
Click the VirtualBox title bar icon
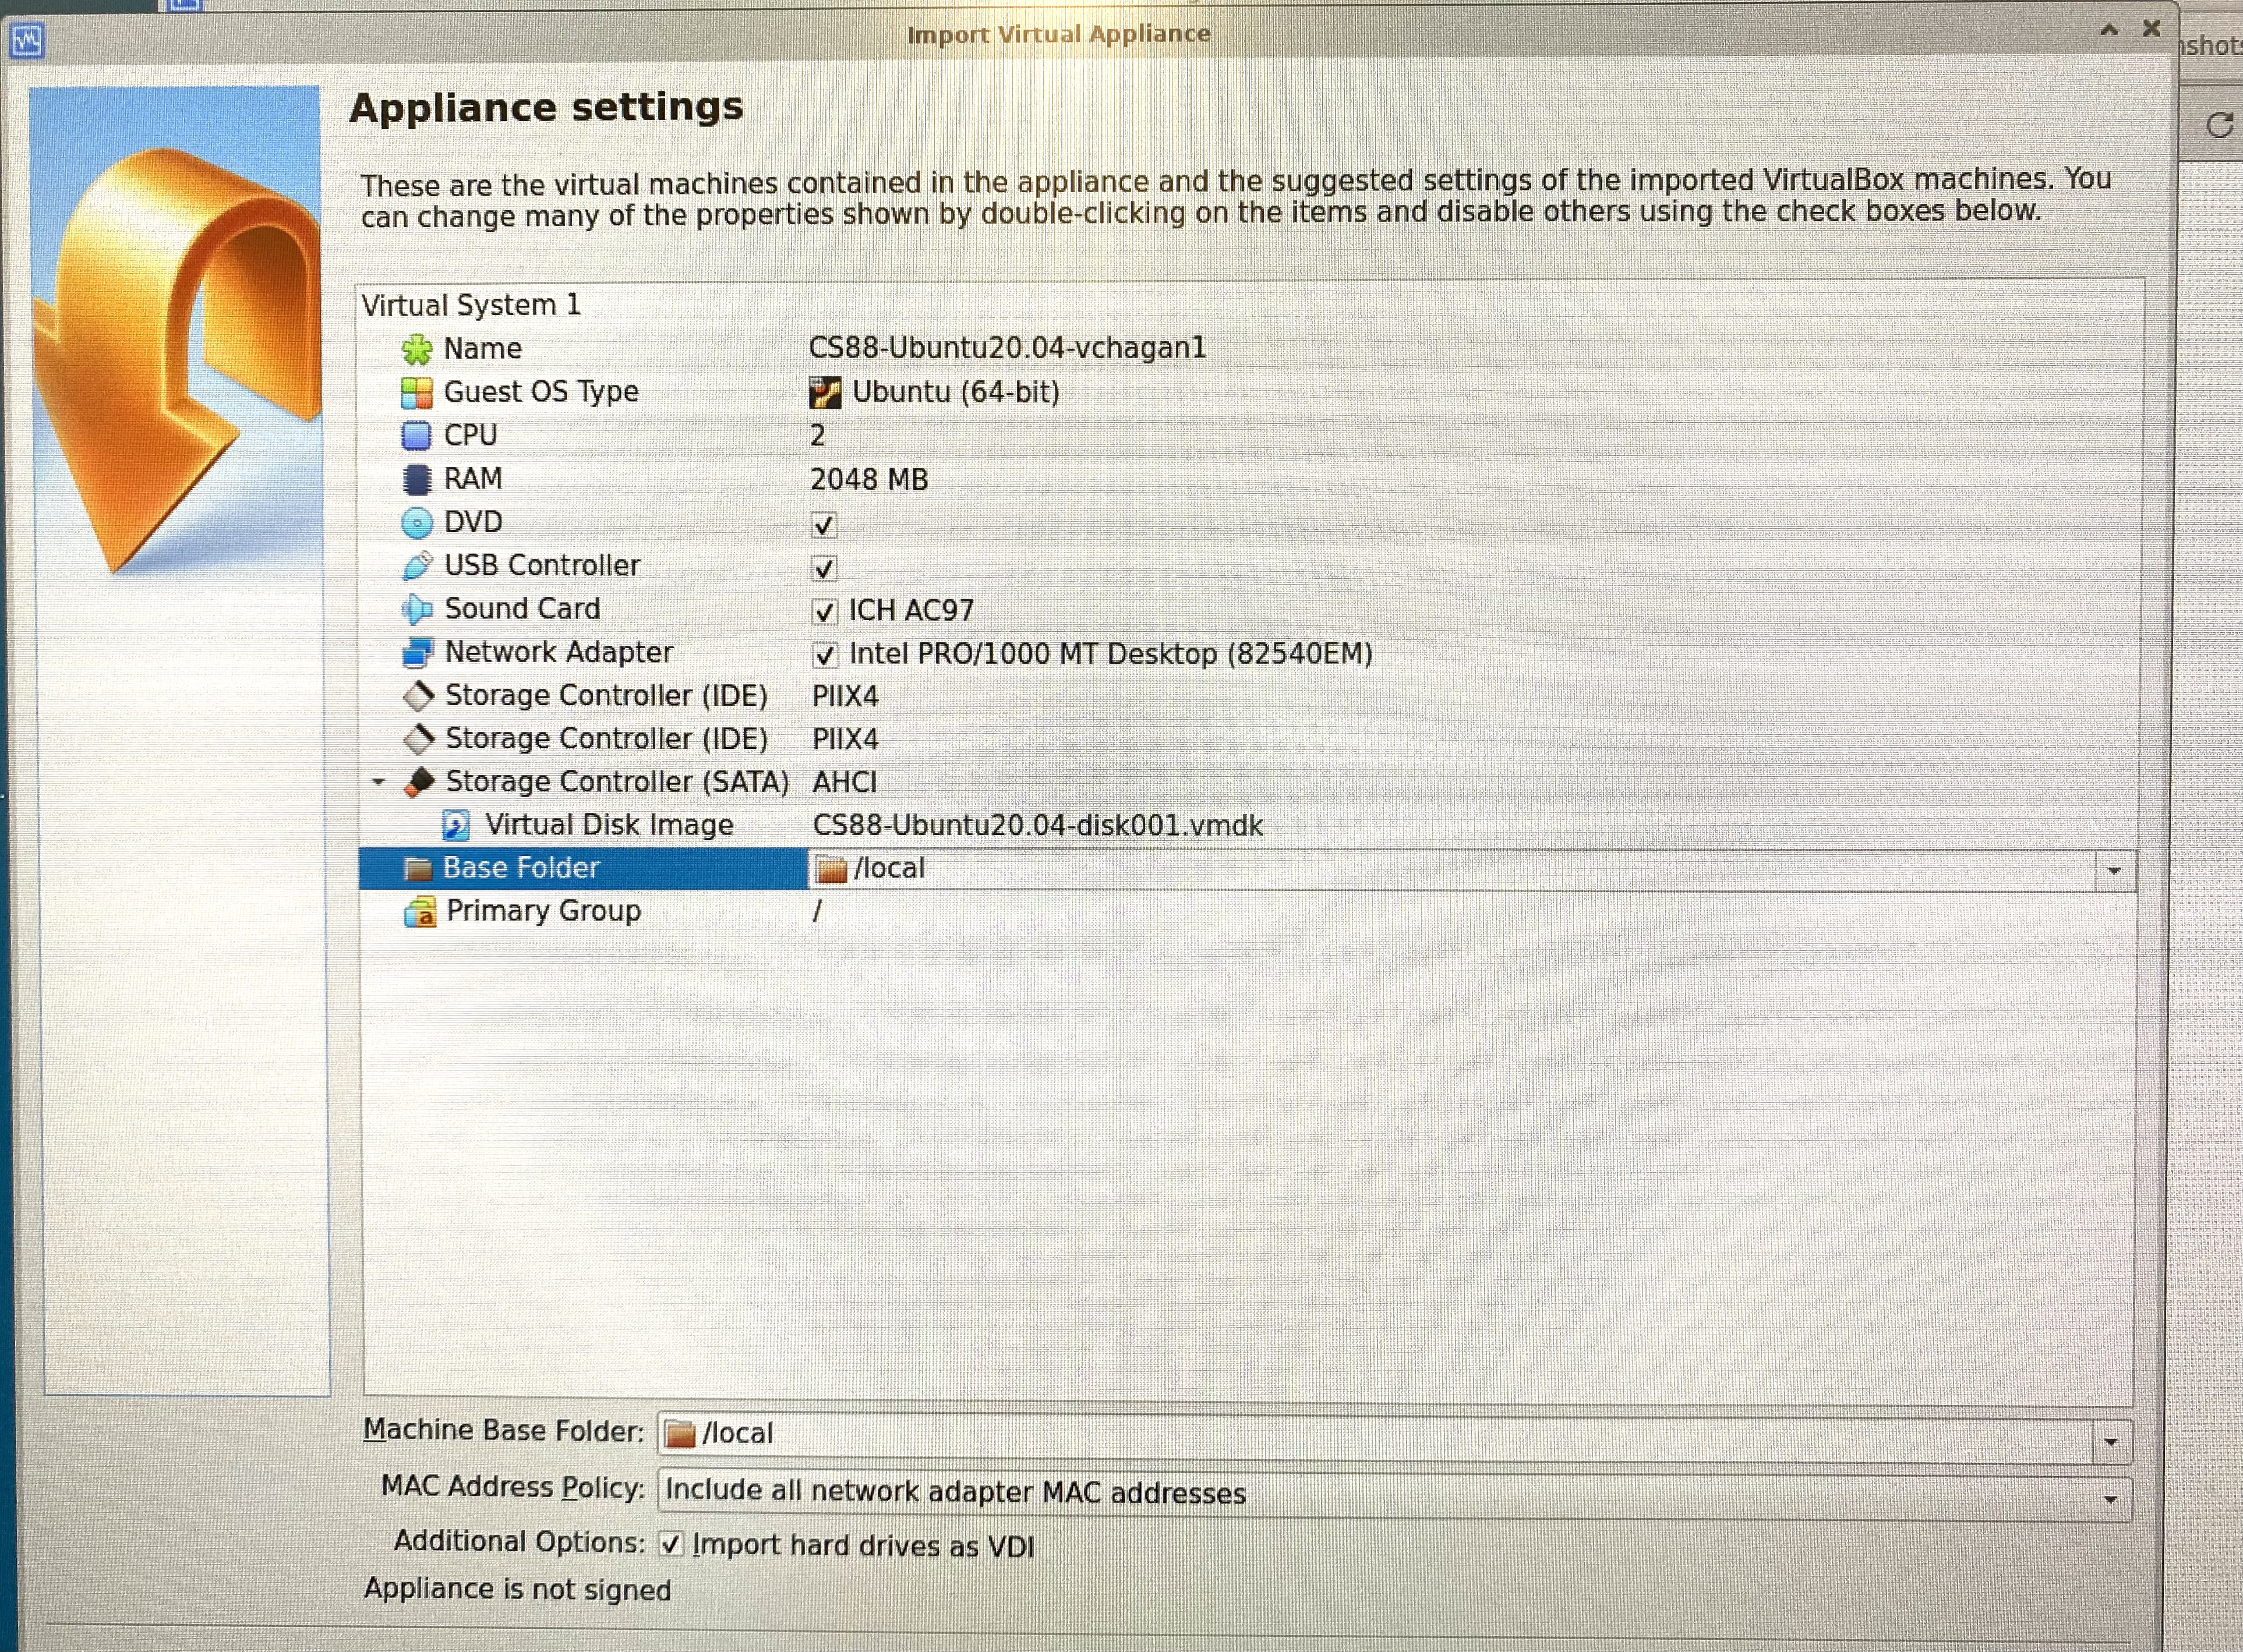tap(27, 41)
